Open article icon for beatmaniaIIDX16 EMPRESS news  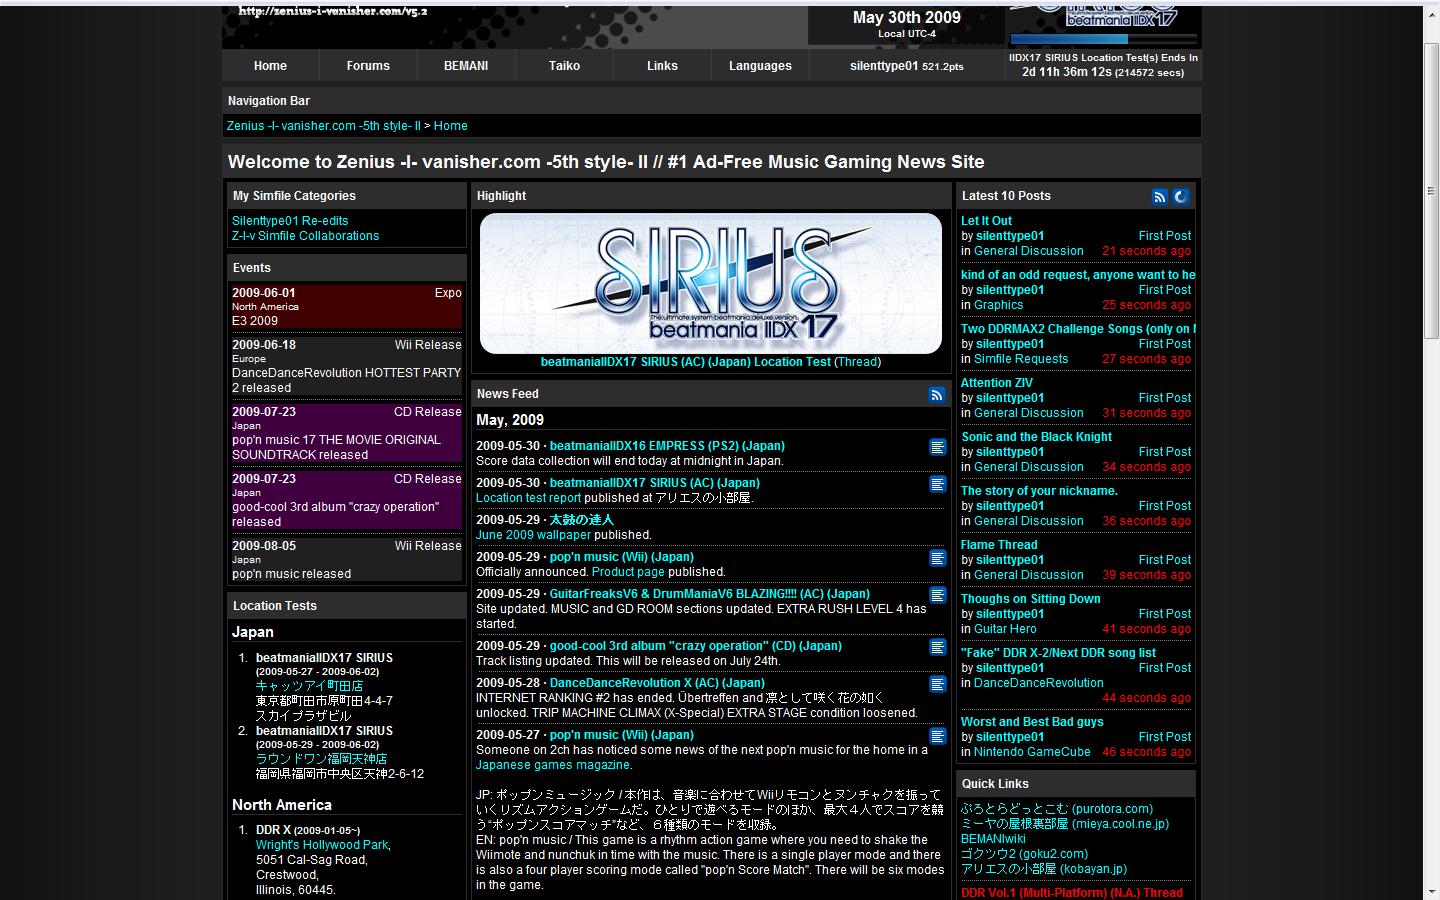pos(938,447)
